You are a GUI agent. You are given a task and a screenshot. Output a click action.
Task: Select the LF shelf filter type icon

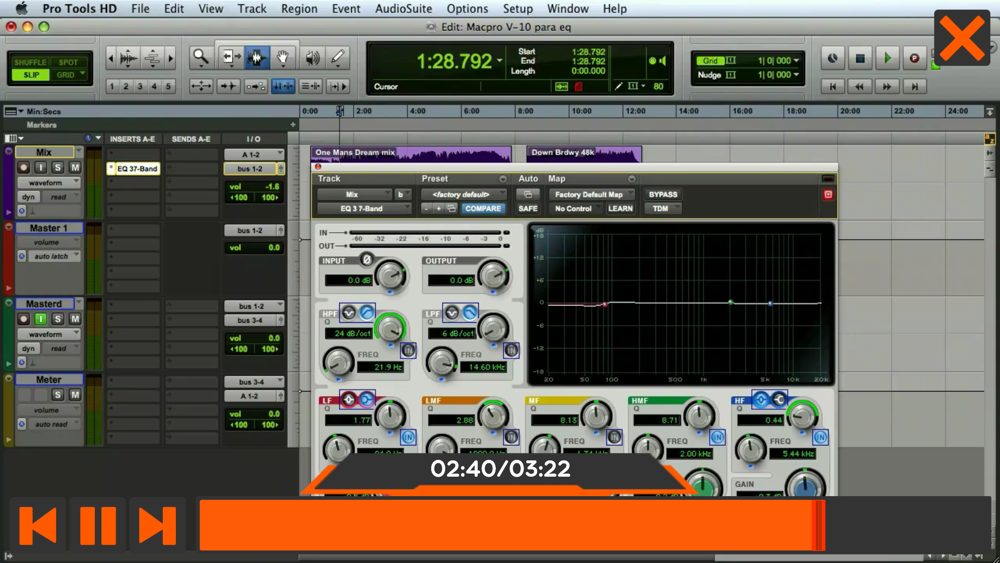(366, 400)
